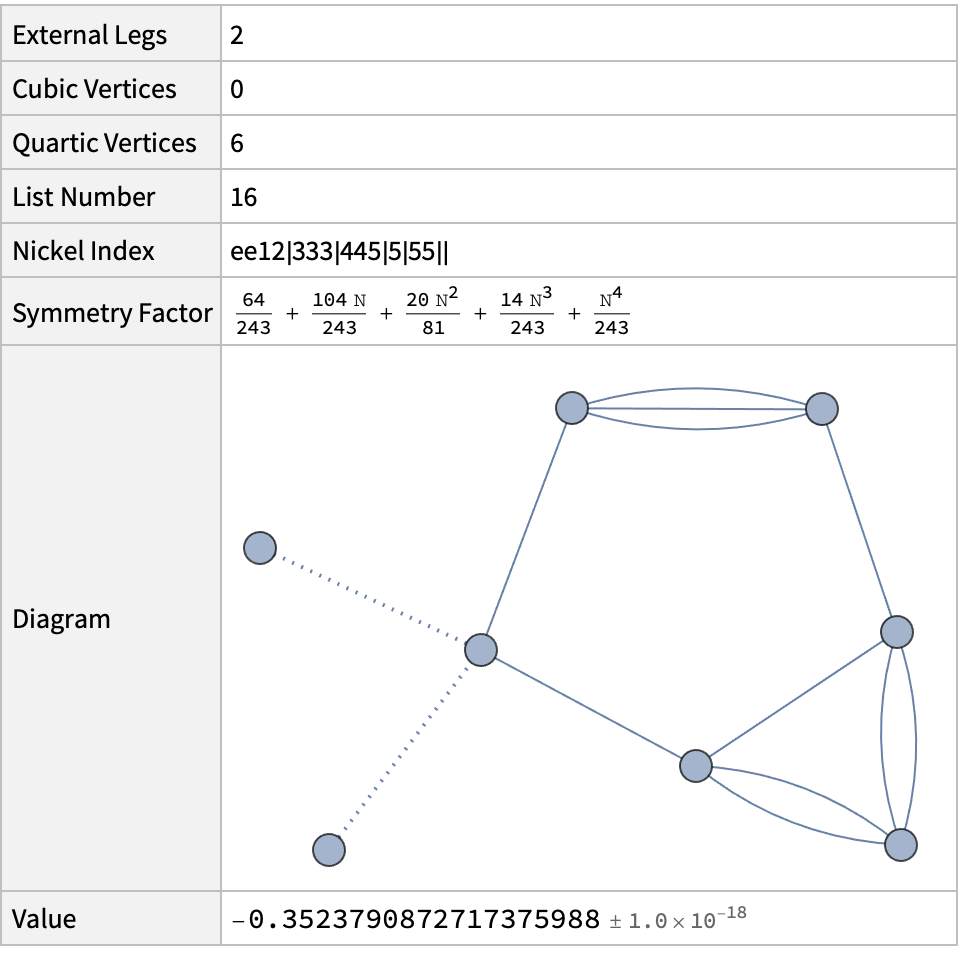Click the bottom-right corner vertex of the diagram
958x980 pixels.
(x=901, y=845)
